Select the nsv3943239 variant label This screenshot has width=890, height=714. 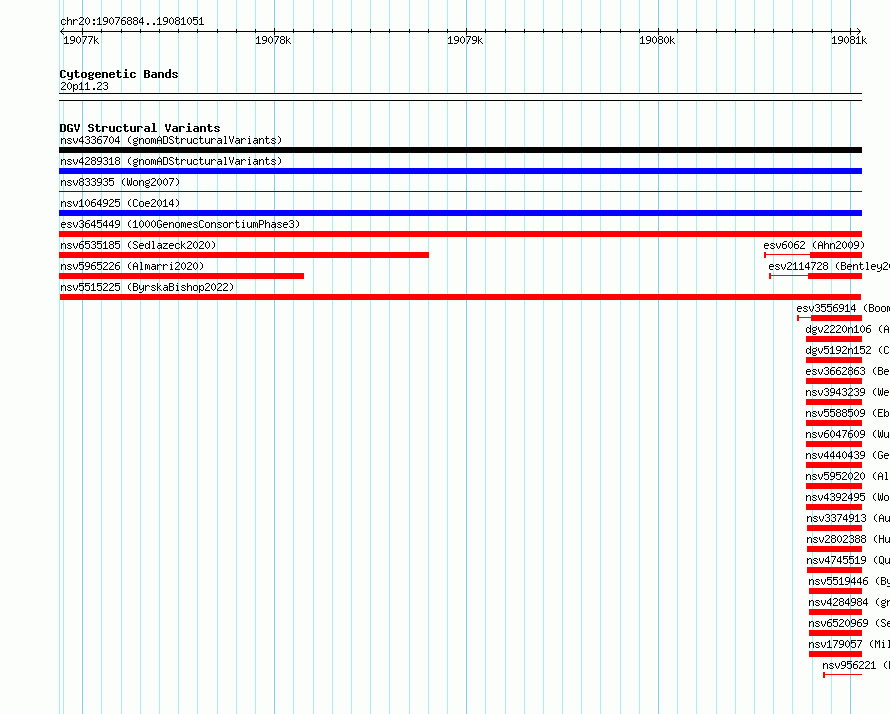847,392
